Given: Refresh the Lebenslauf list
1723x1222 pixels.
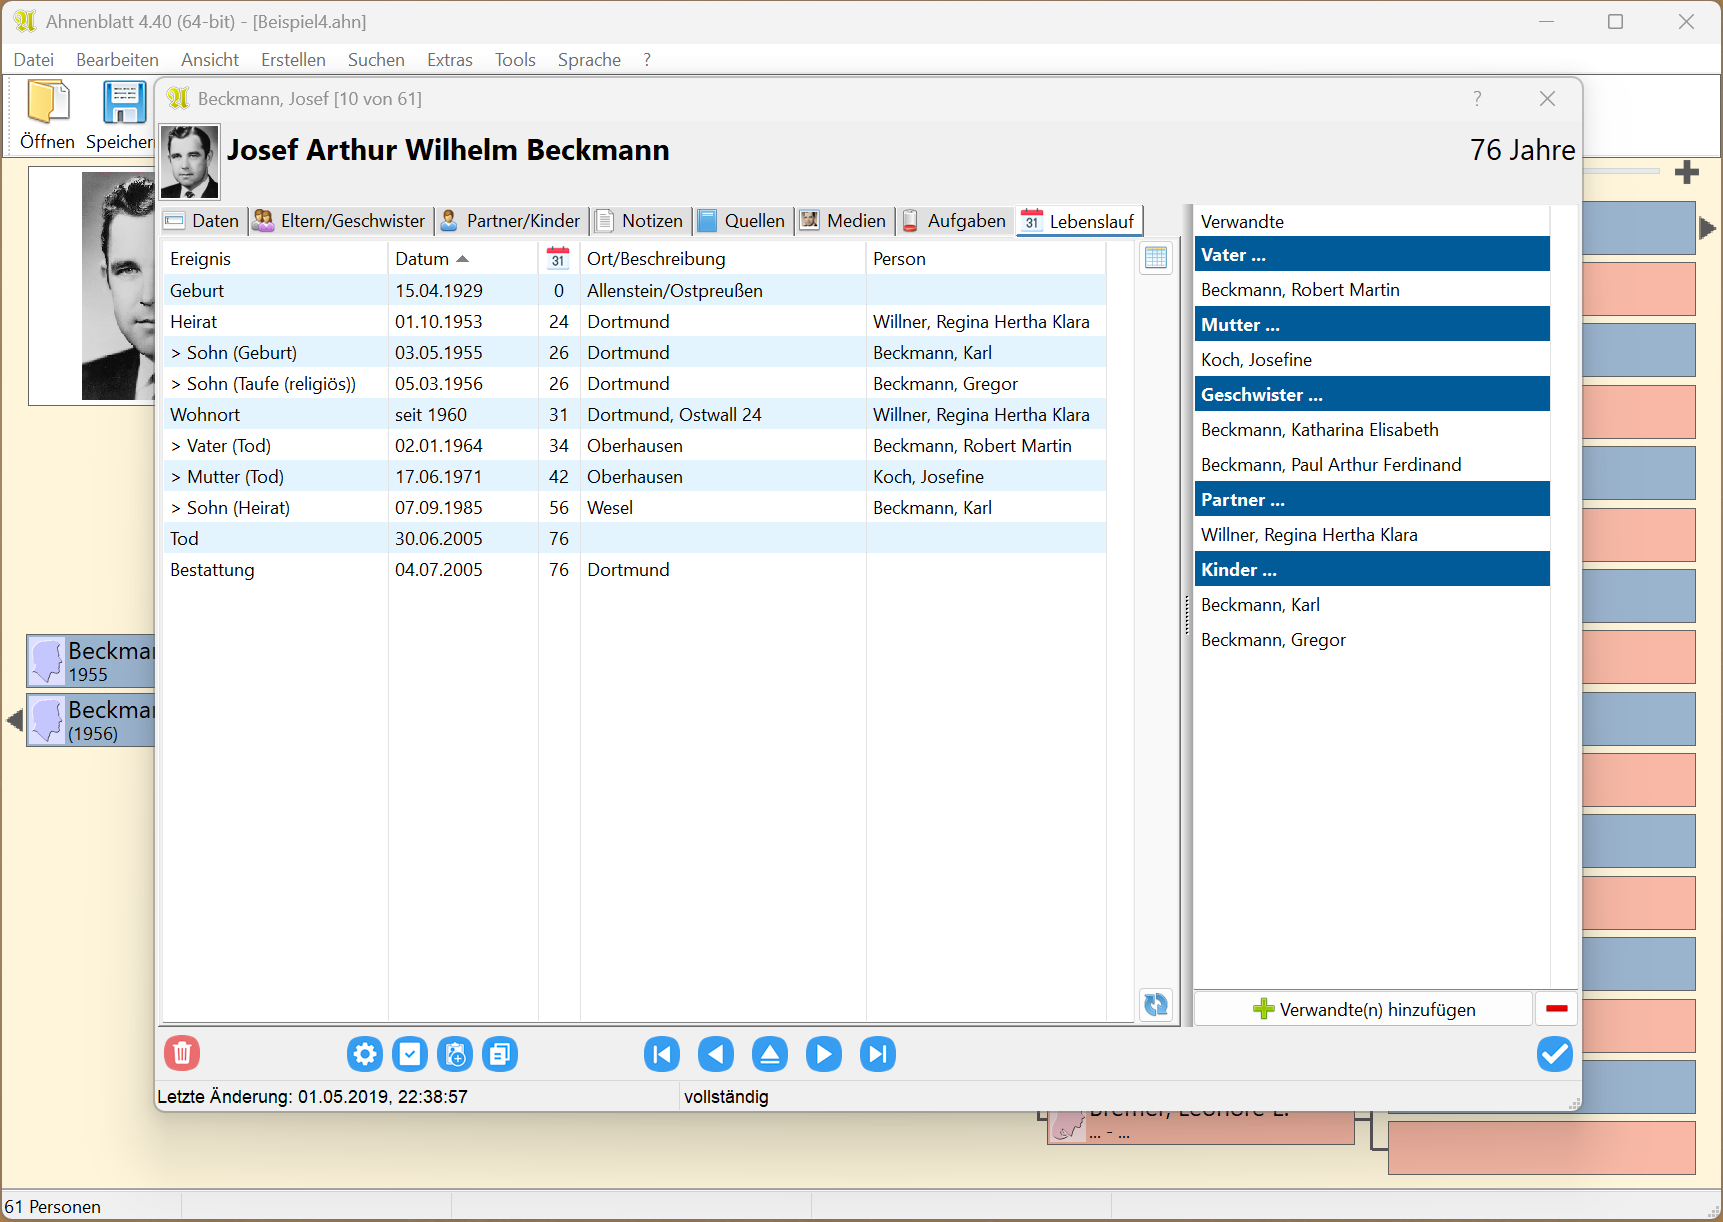Looking at the screenshot, I should tap(1156, 1004).
